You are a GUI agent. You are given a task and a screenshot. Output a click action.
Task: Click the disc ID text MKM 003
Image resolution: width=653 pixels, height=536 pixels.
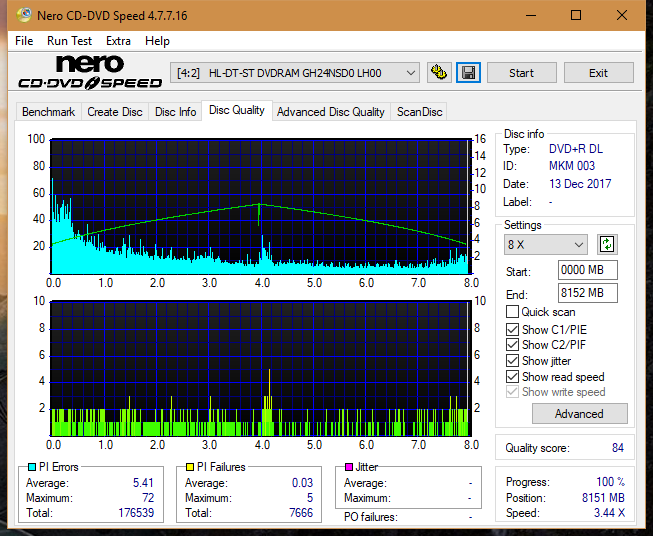click(572, 166)
